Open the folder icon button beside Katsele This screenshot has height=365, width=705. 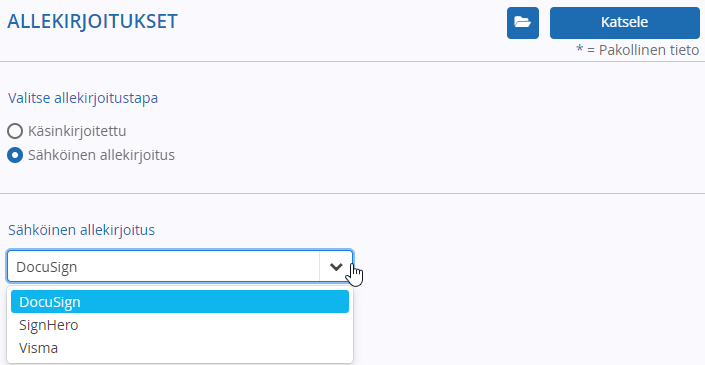(522, 22)
